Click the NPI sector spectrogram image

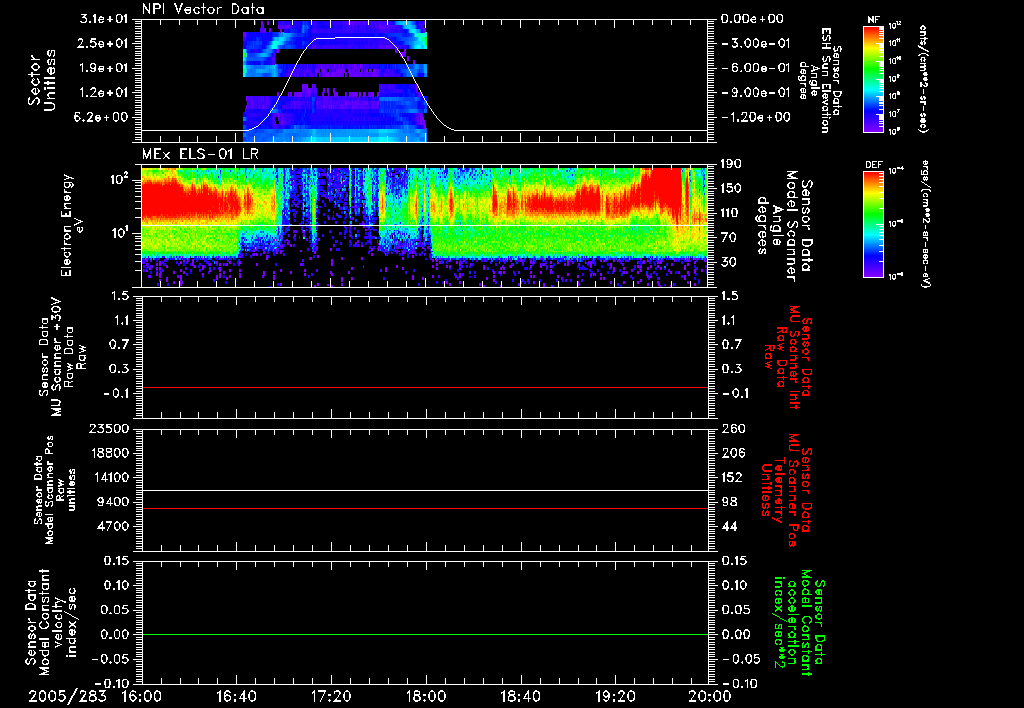(x=335, y=81)
